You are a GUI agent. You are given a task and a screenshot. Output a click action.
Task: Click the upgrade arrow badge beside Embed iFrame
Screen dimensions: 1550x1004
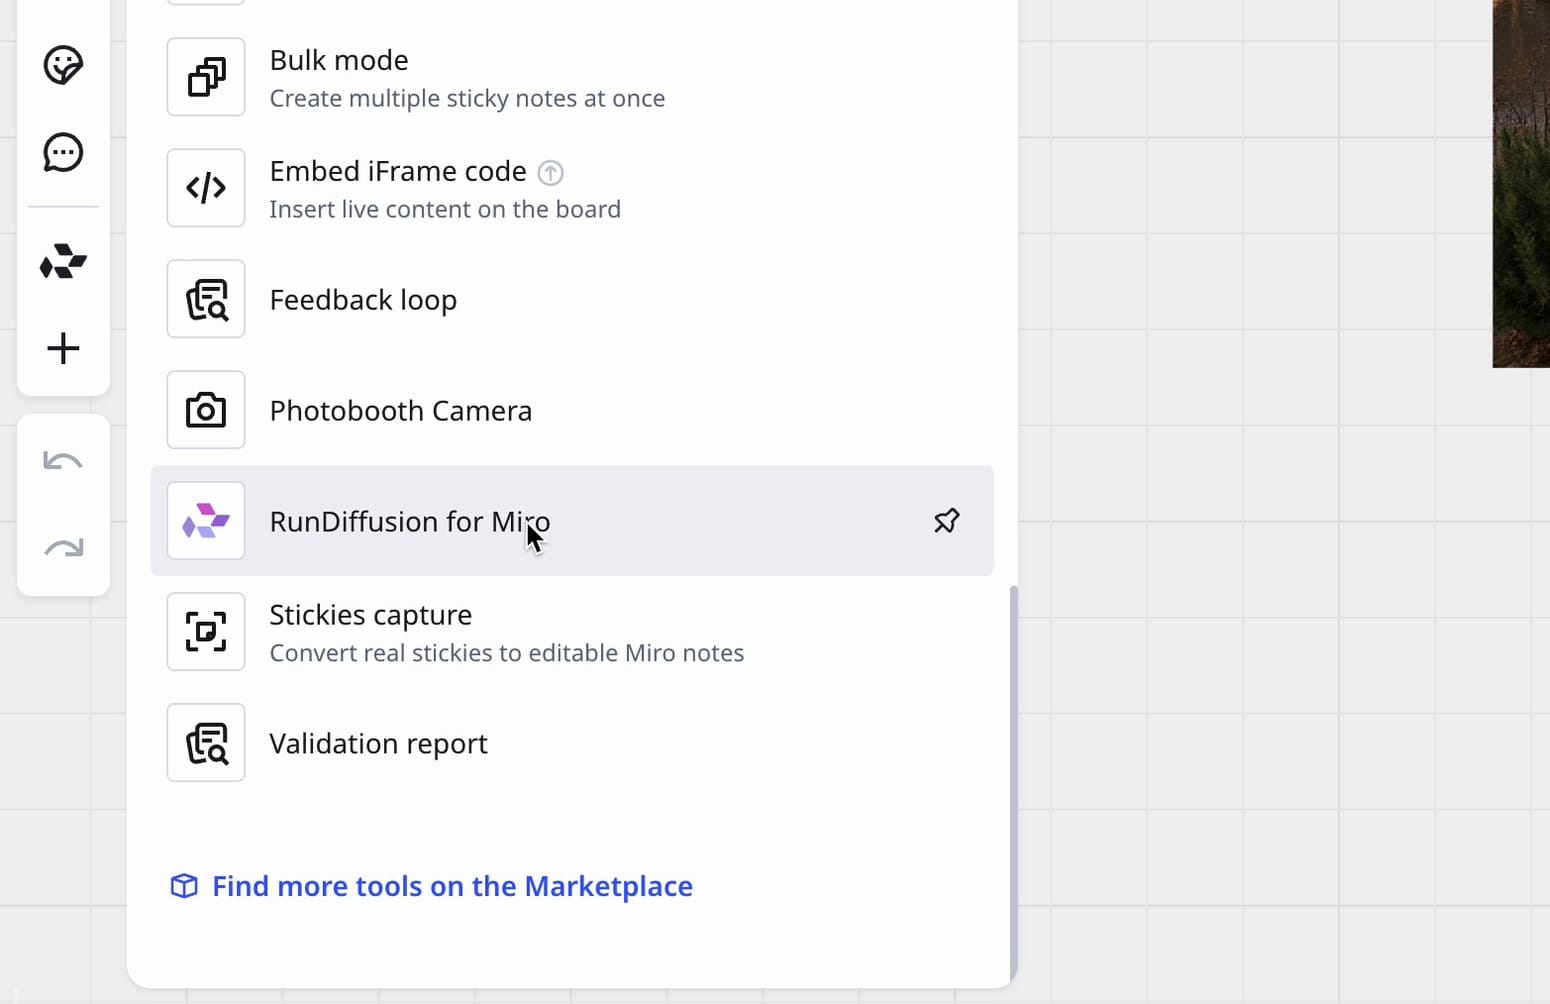point(551,173)
